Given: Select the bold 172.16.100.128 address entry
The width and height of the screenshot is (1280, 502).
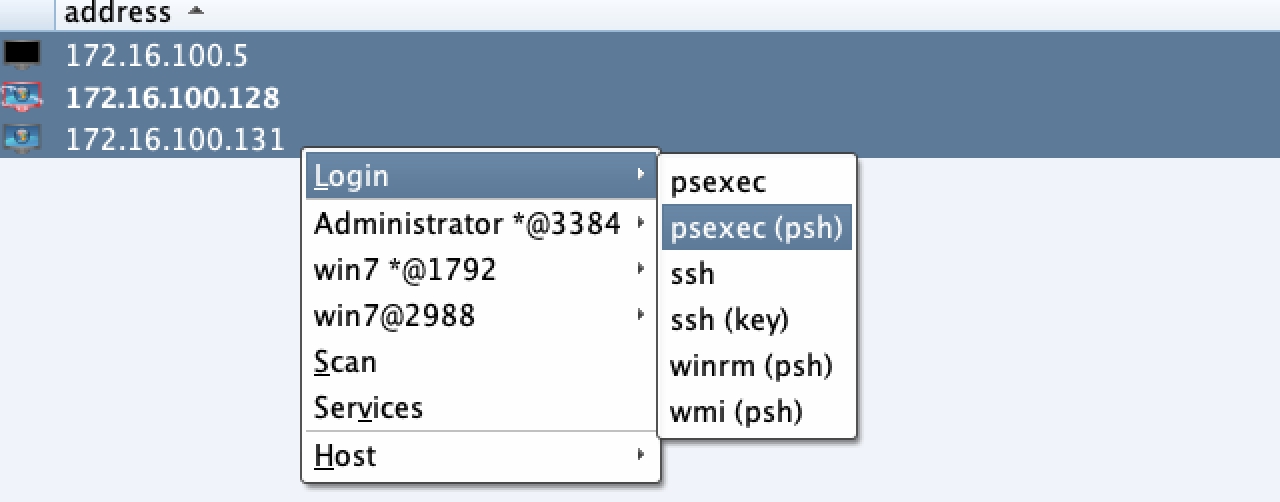Looking at the screenshot, I should (172, 97).
